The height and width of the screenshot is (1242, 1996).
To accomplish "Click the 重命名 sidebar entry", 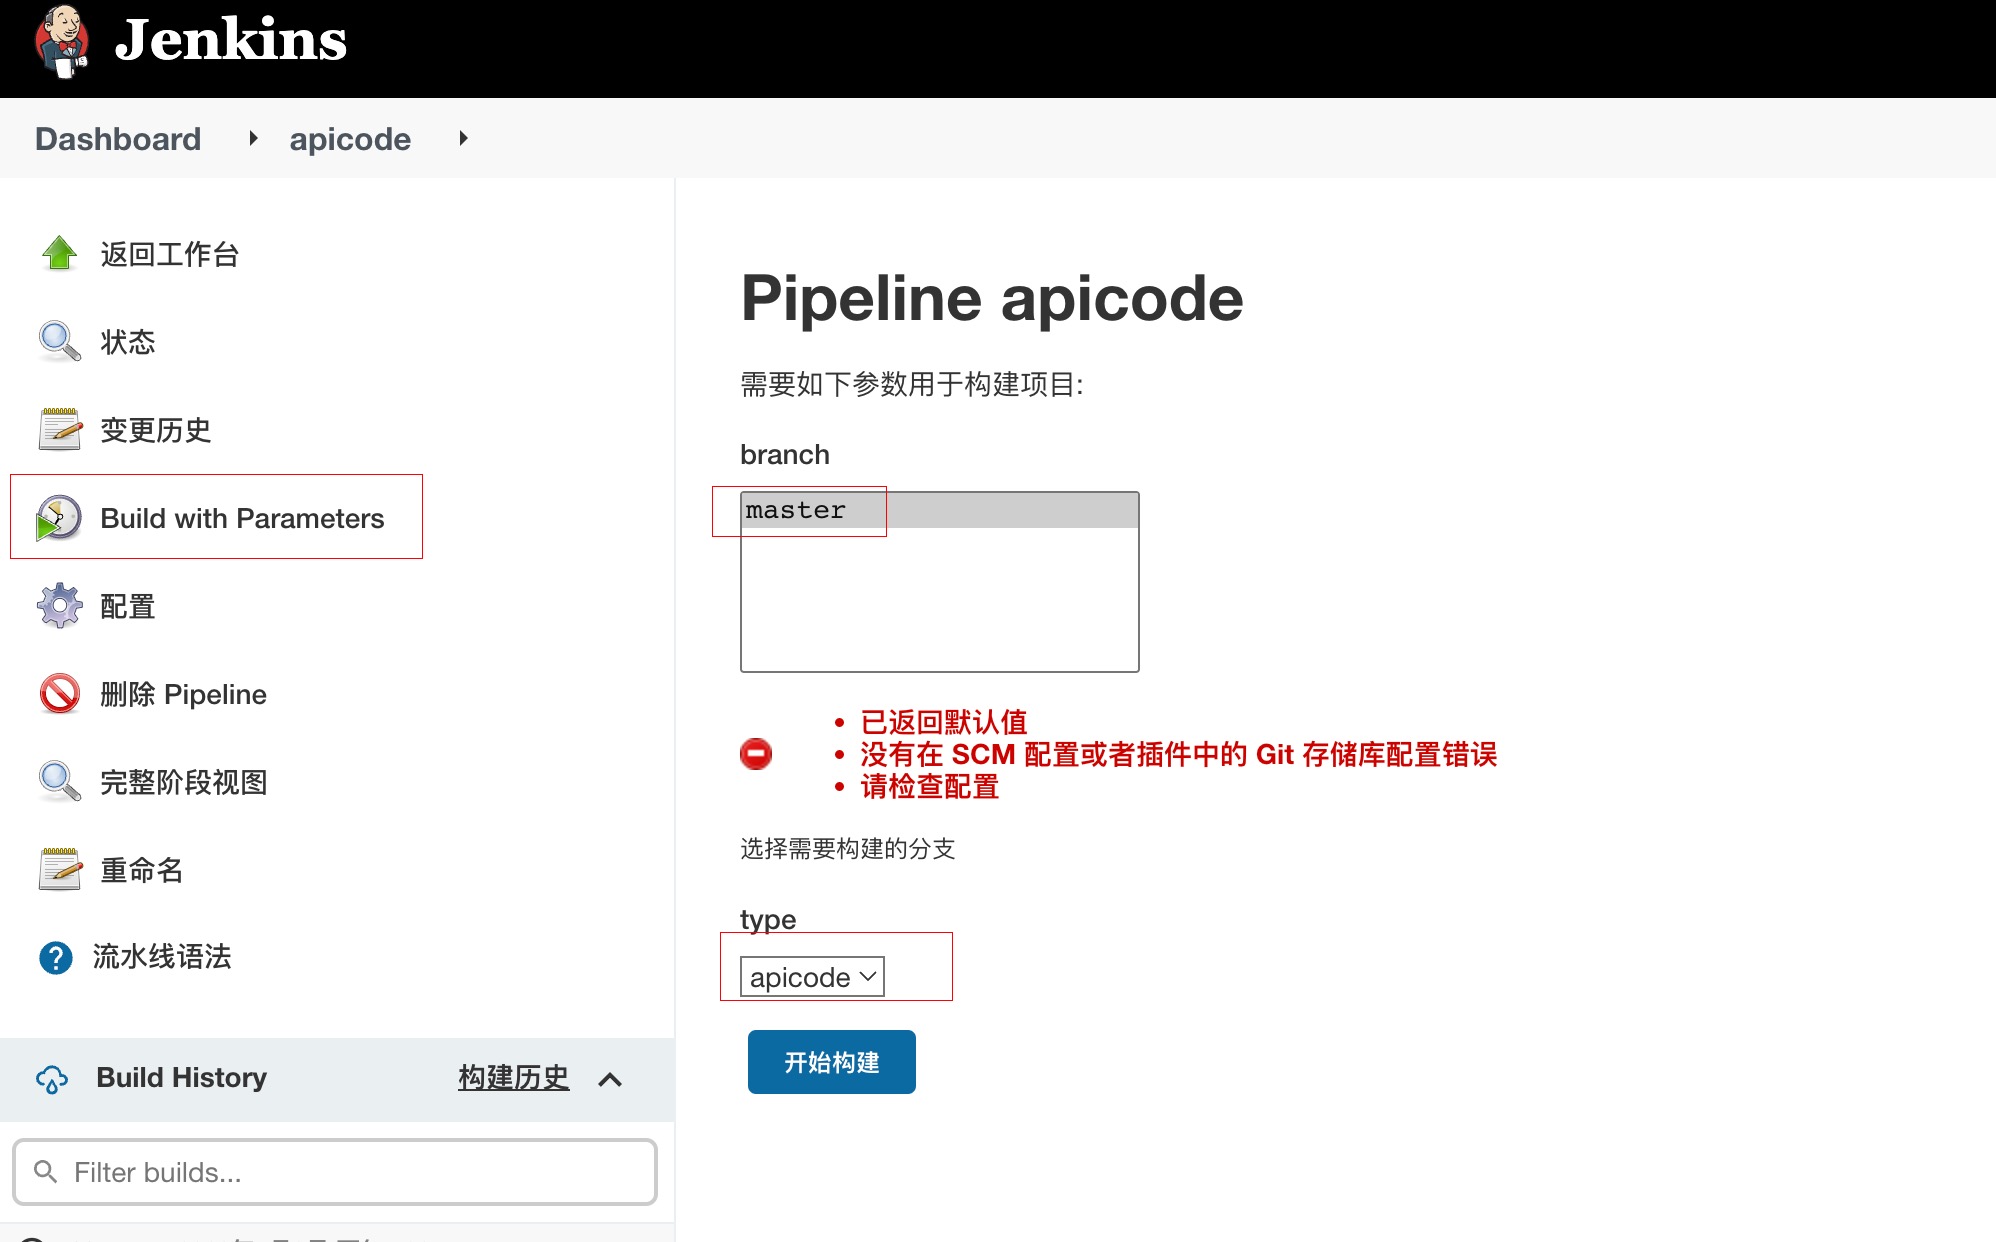I will [x=141, y=870].
